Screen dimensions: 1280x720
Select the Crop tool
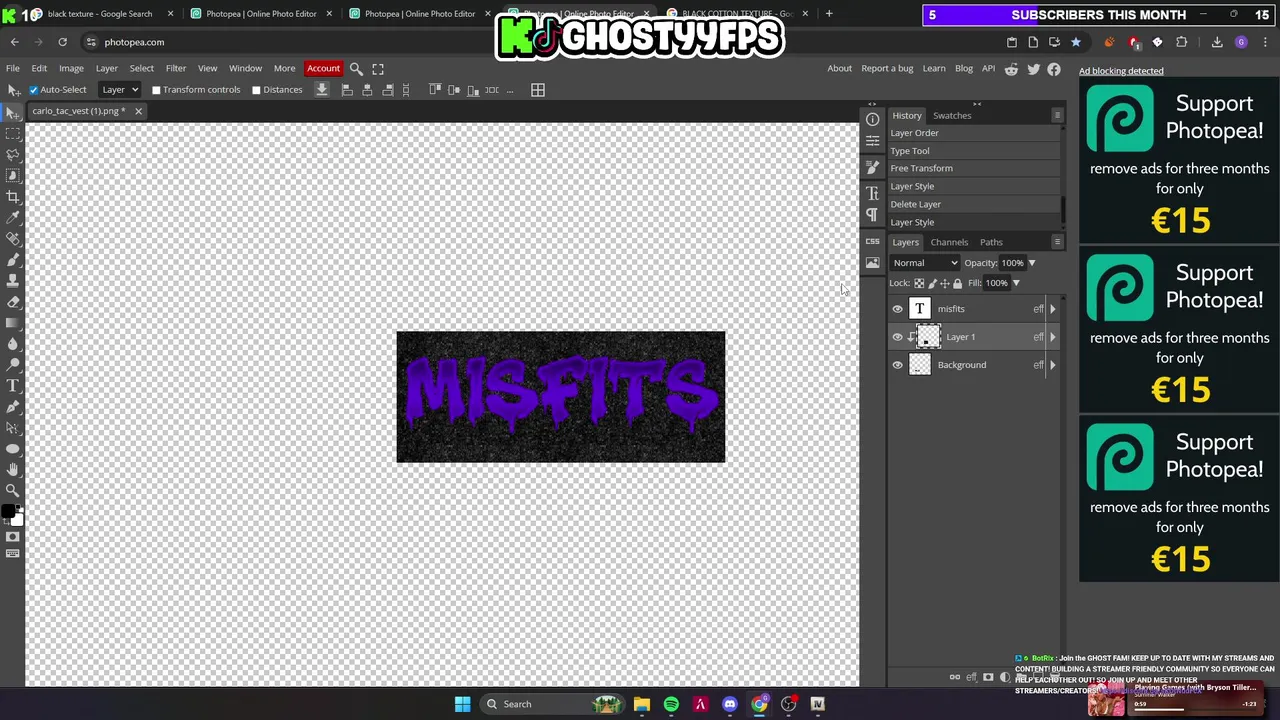click(x=13, y=196)
